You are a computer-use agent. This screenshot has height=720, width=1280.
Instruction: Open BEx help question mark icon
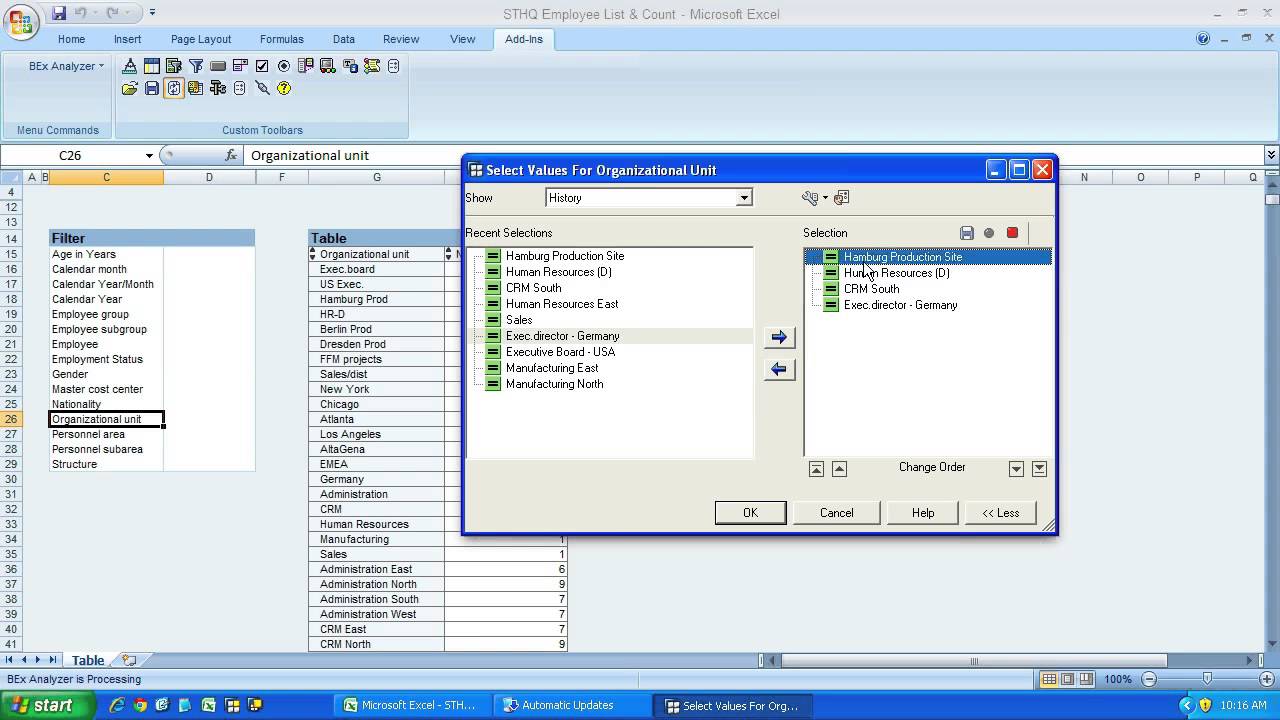[x=284, y=88]
